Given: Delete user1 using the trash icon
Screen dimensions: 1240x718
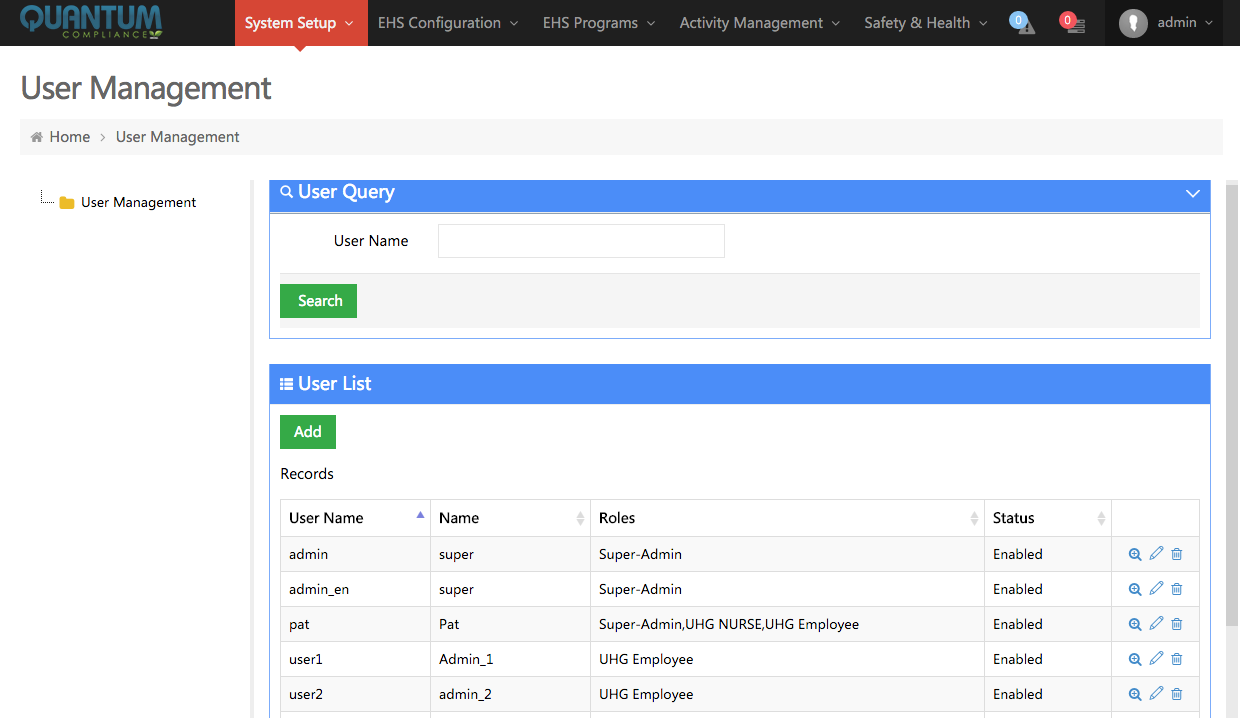Looking at the screenshot, I should point(1177,659).
